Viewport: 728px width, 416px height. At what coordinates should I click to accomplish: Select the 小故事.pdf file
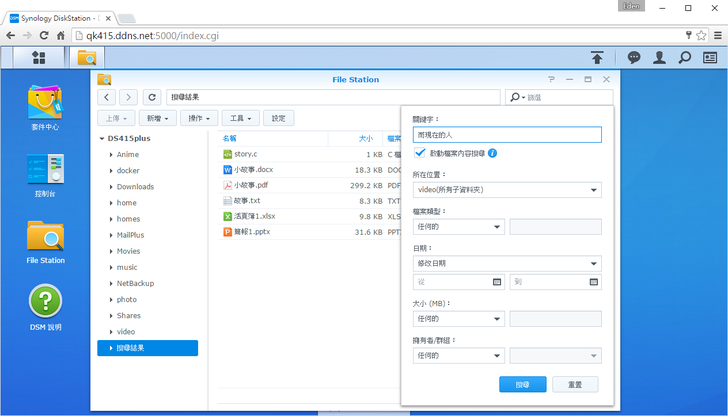point(251,185)
